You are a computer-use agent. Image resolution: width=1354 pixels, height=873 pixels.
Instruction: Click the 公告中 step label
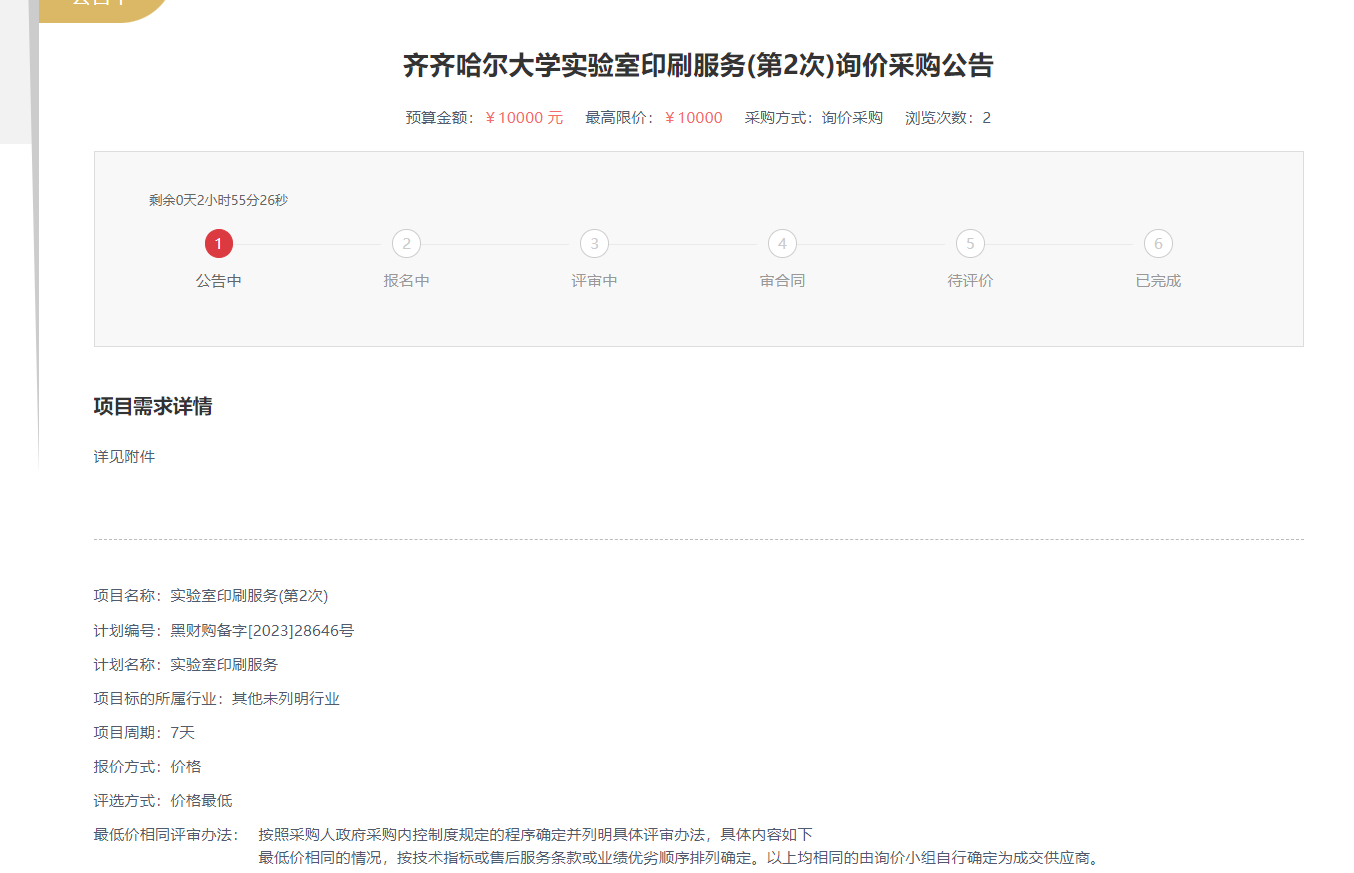(x=218, y=281)
